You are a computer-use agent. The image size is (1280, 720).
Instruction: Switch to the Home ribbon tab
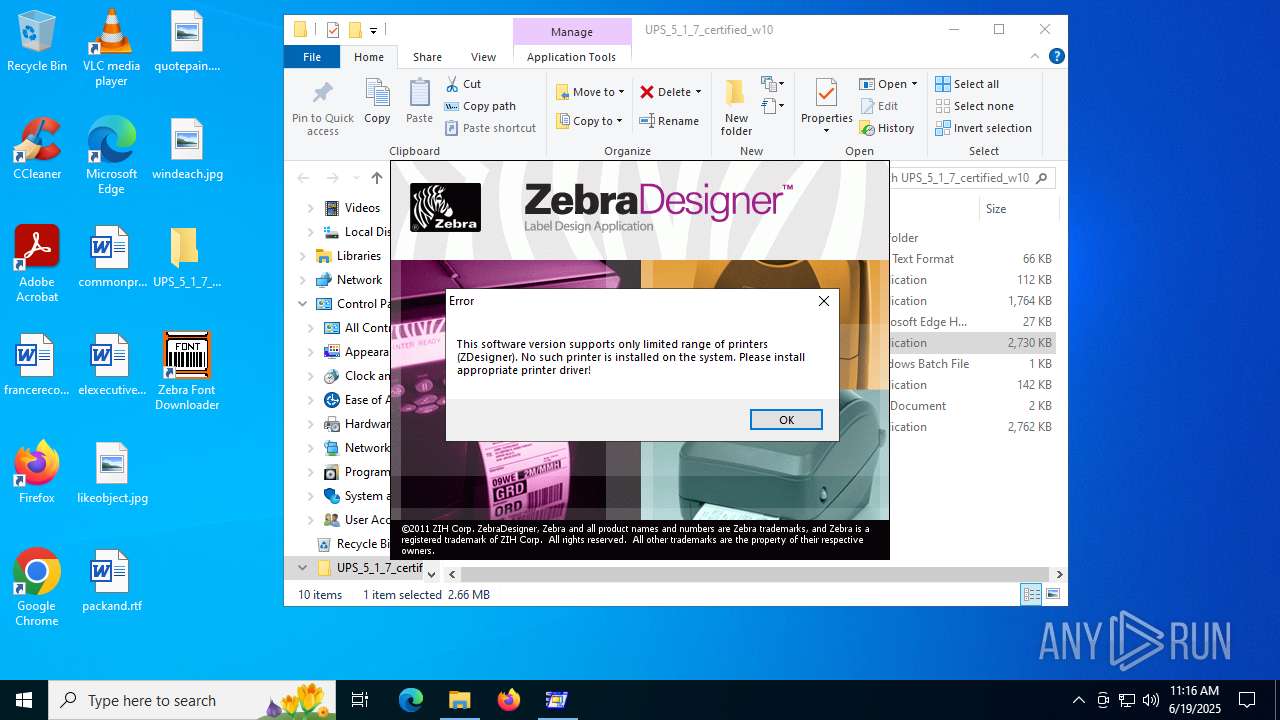point(369,57)
